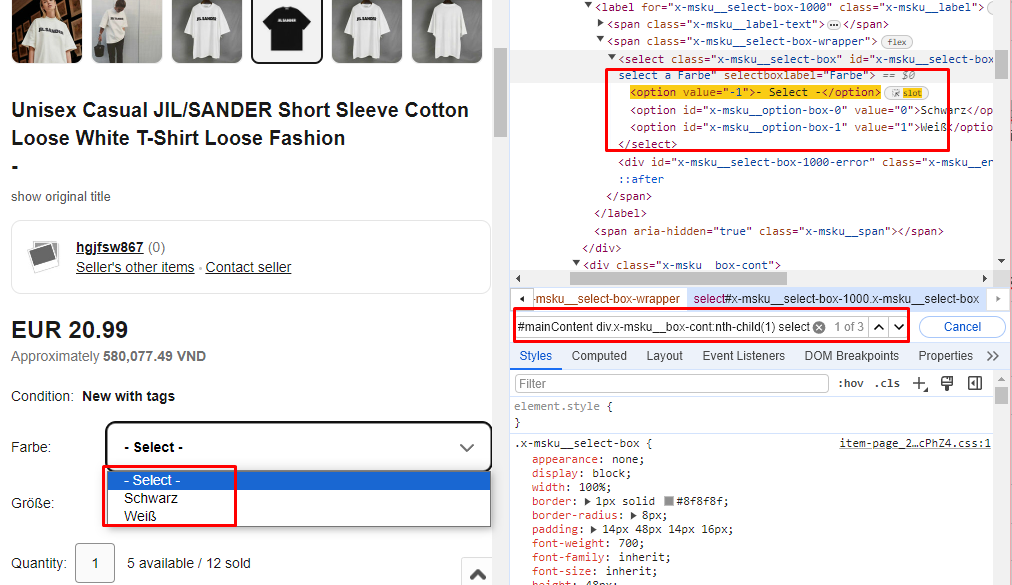Switch to the Computed tab

[x=599, y=356]
